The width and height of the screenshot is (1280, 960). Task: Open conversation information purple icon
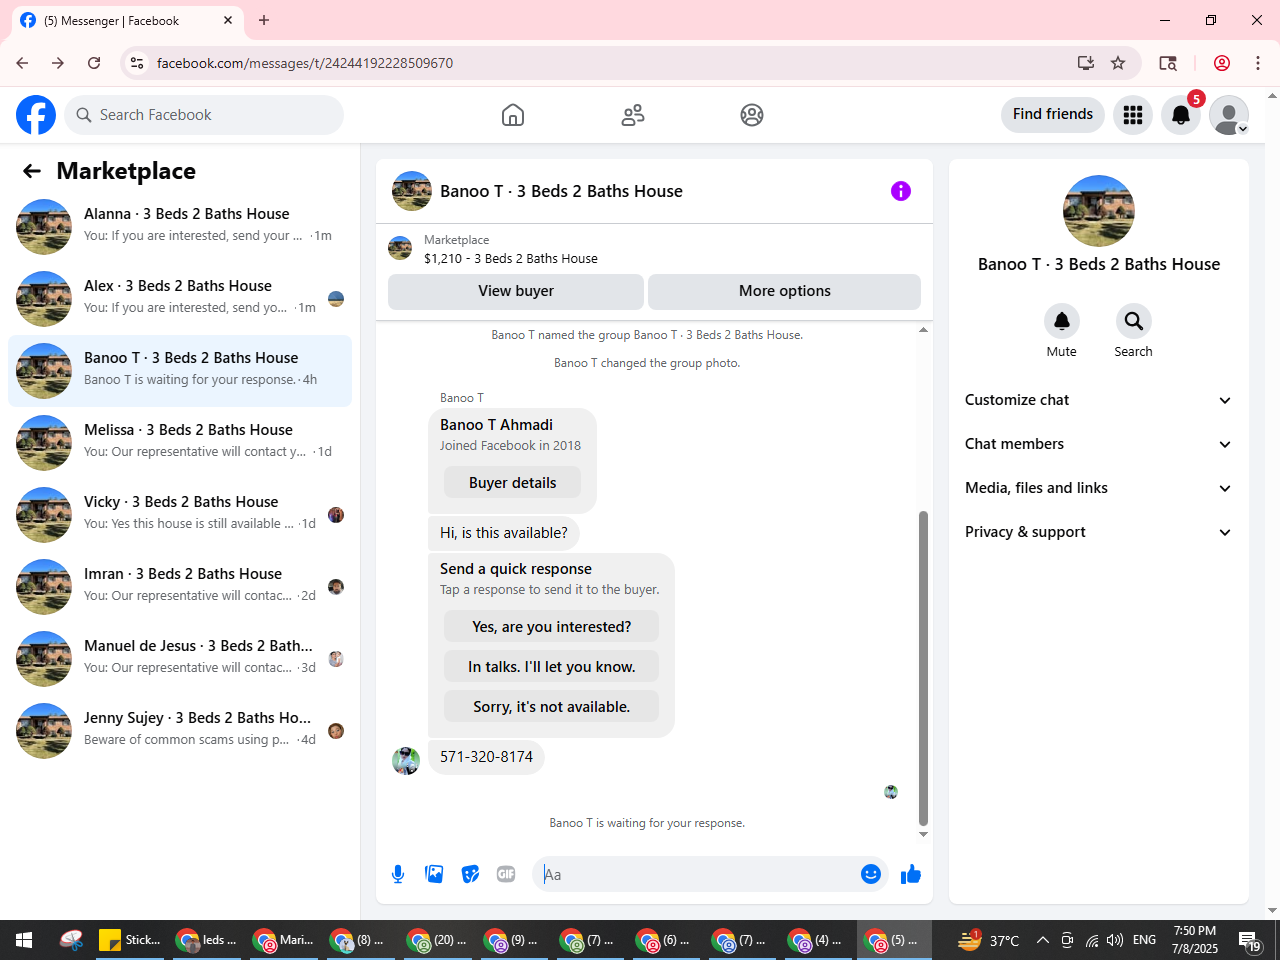click(x=901, y=191)
